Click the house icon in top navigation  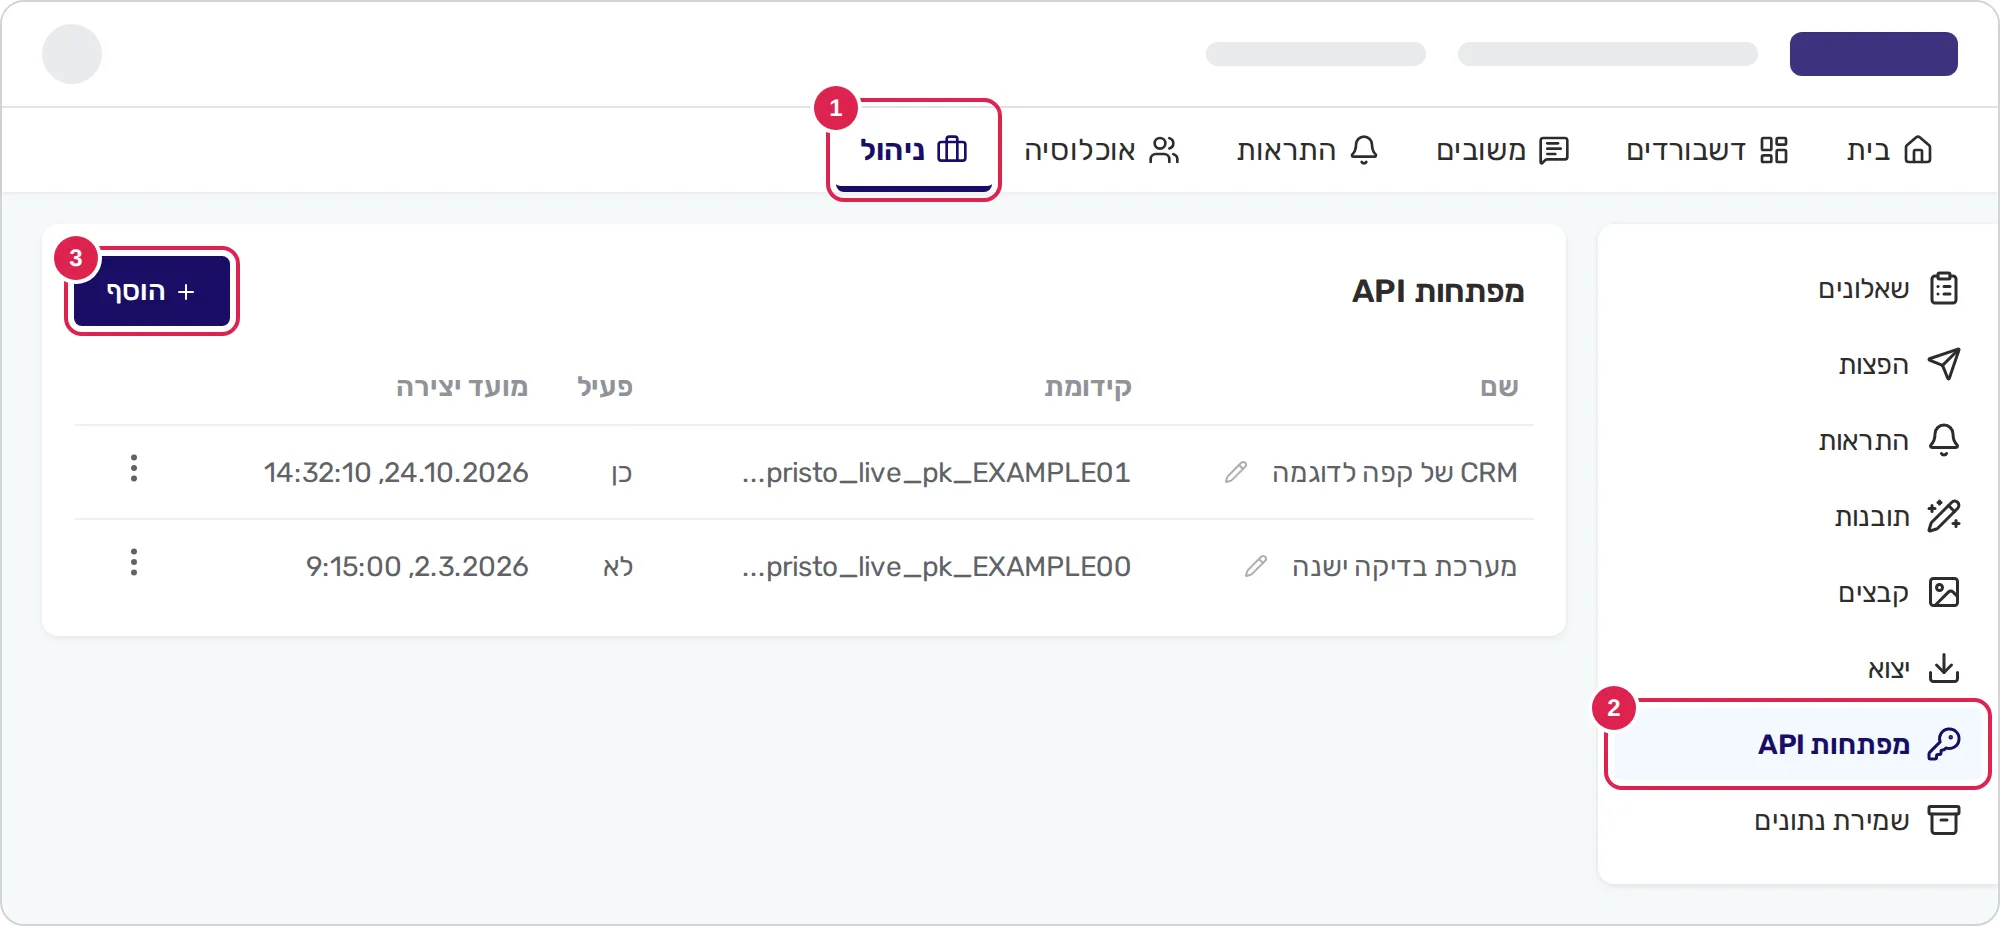(1918, 150)
